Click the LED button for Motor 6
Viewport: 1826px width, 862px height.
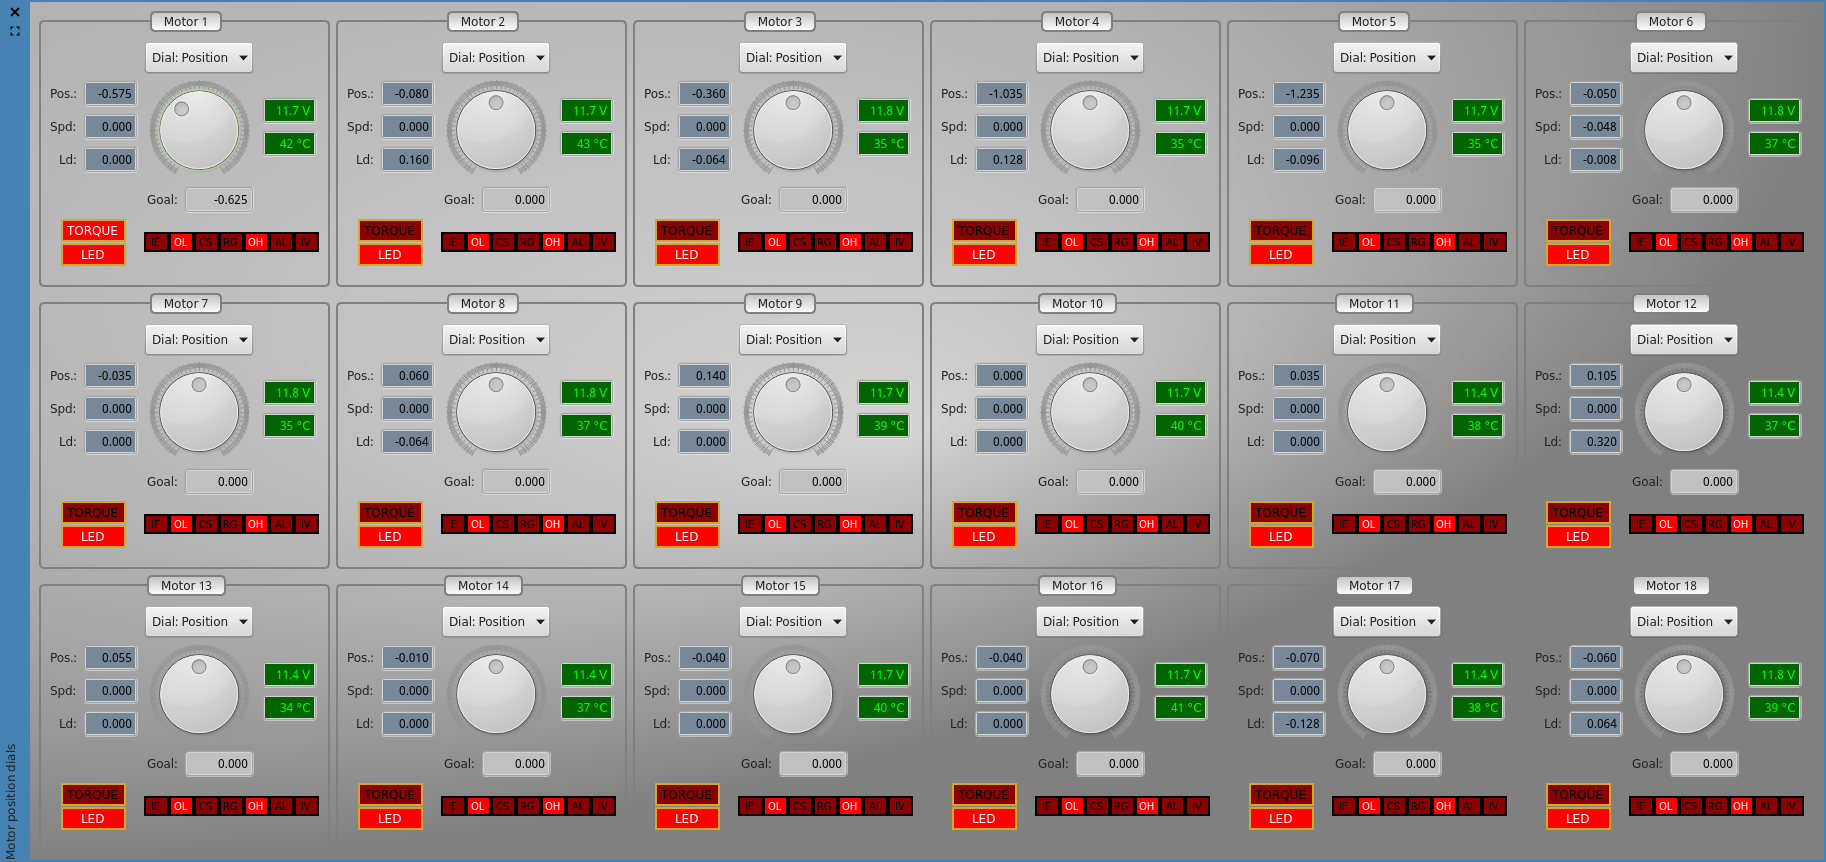coord(1577,255)
